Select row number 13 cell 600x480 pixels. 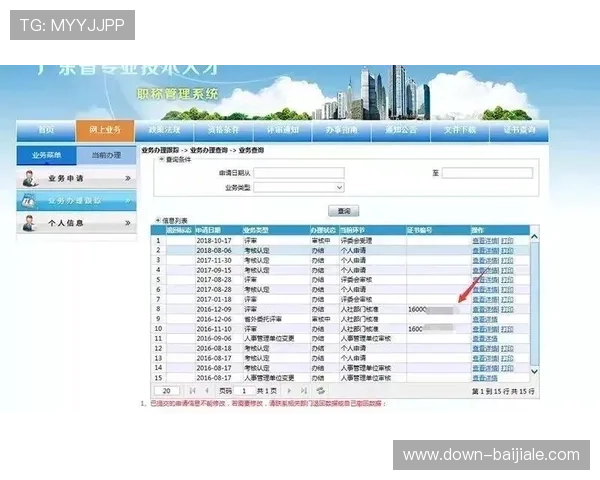point(158,358)
